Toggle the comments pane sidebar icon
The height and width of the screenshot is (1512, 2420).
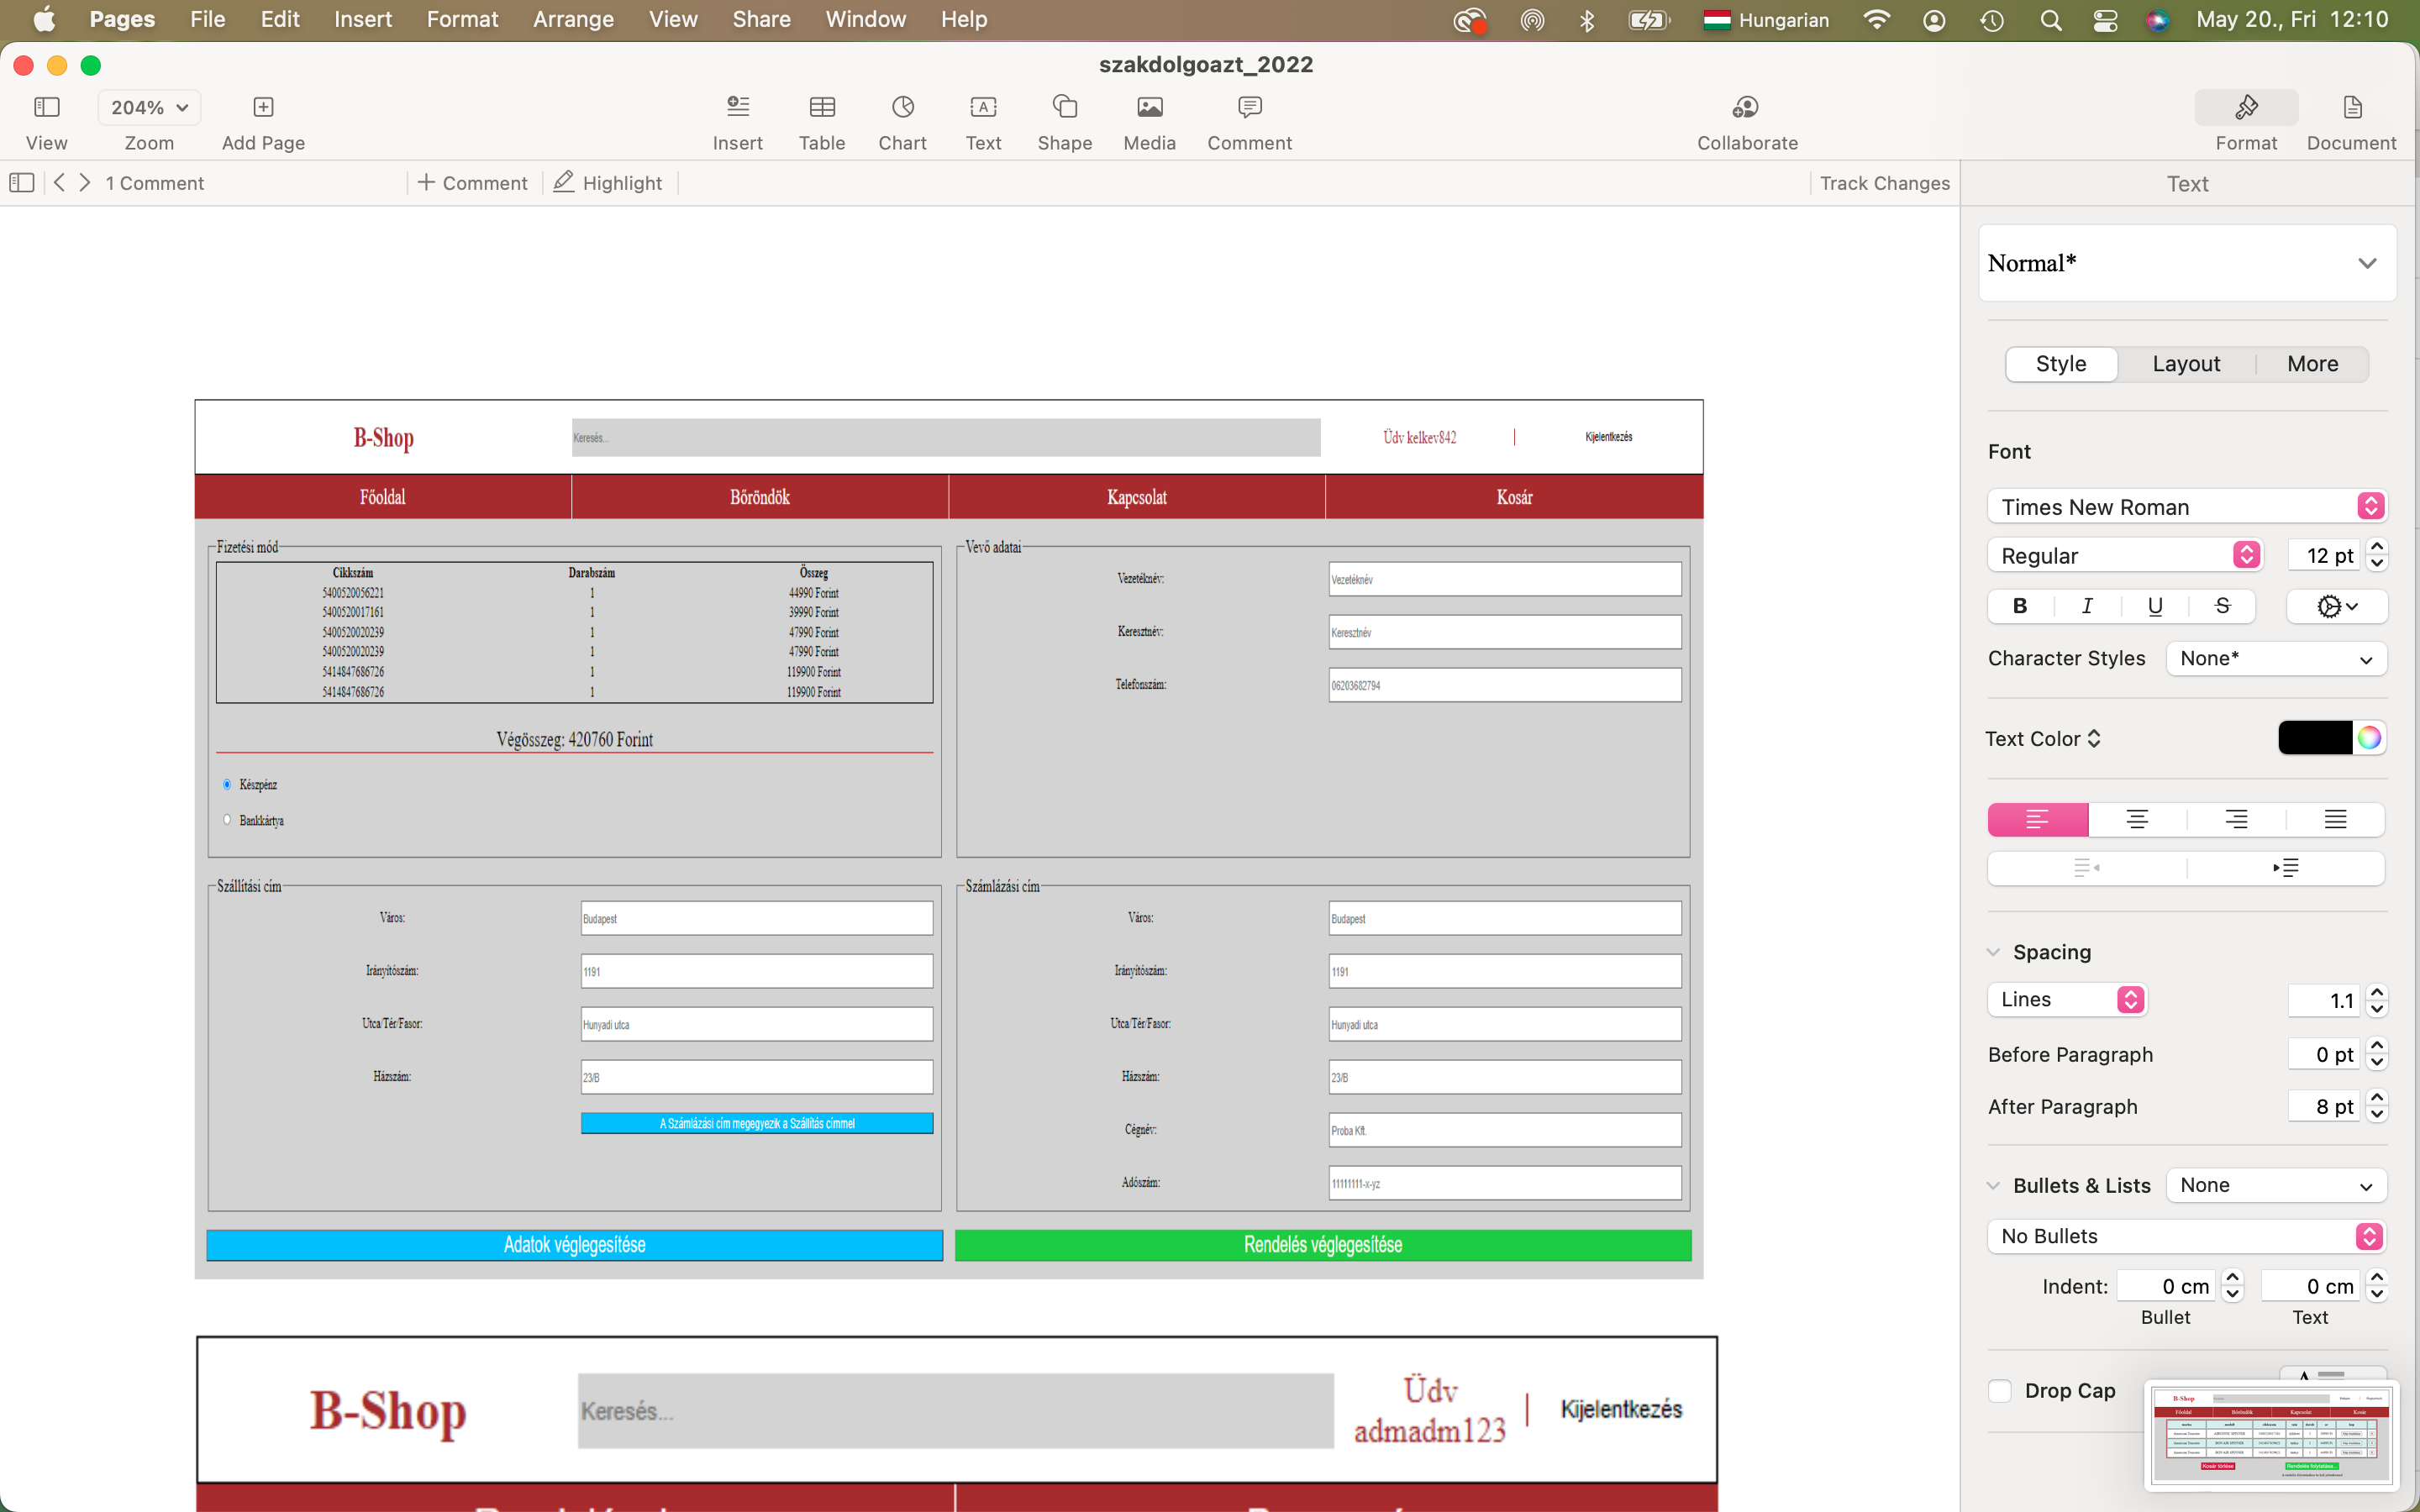[x=22, y=183]
